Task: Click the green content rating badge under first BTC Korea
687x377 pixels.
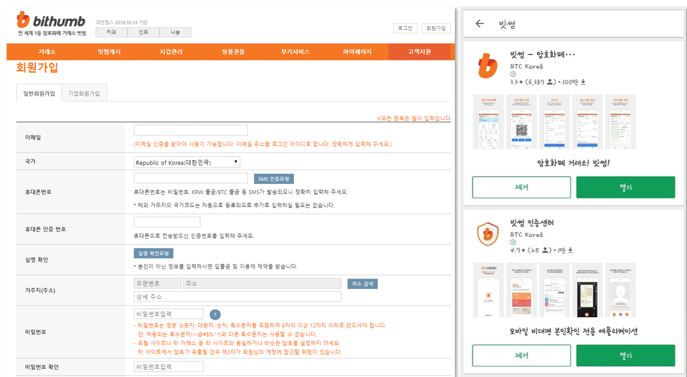Action: [x=513, y=74]
